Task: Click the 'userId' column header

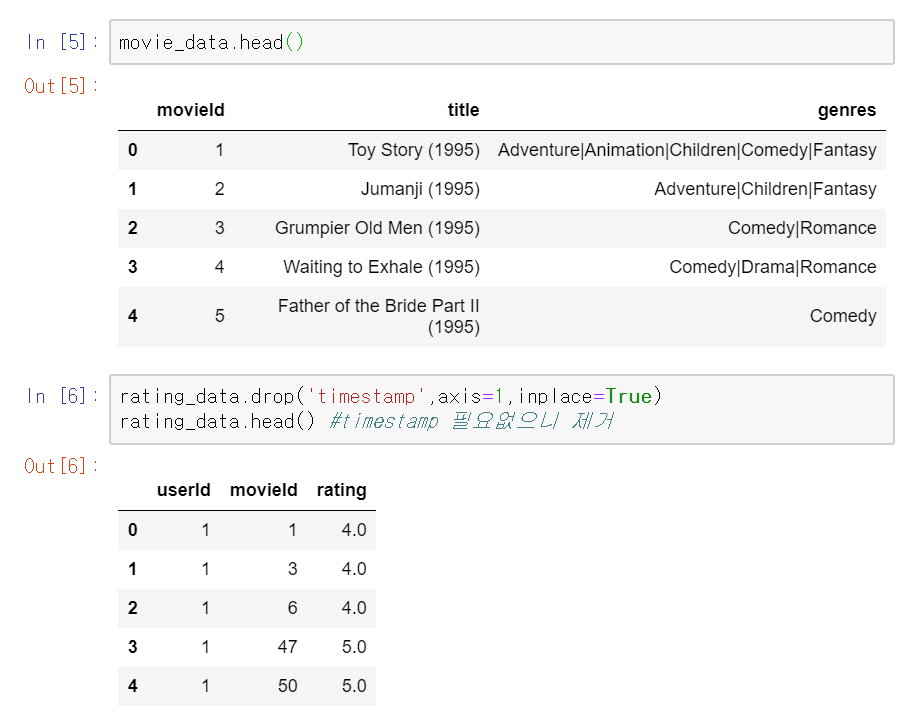Action: (x=184, y=490)
